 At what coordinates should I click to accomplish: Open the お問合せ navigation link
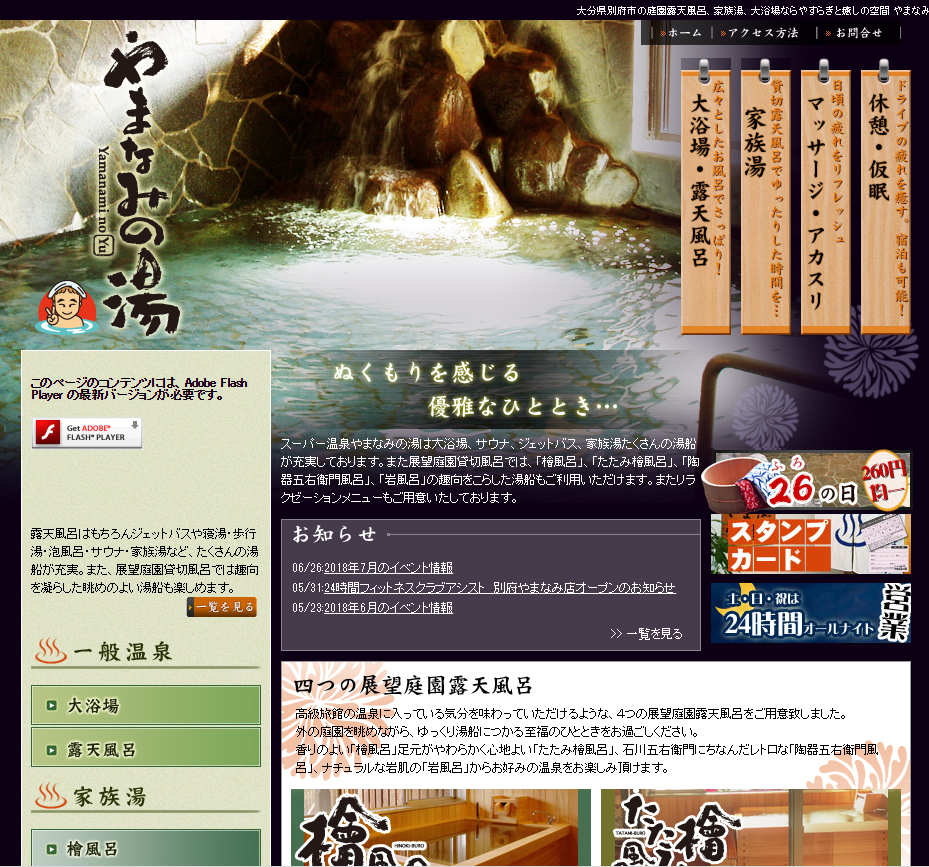point(857,33)
